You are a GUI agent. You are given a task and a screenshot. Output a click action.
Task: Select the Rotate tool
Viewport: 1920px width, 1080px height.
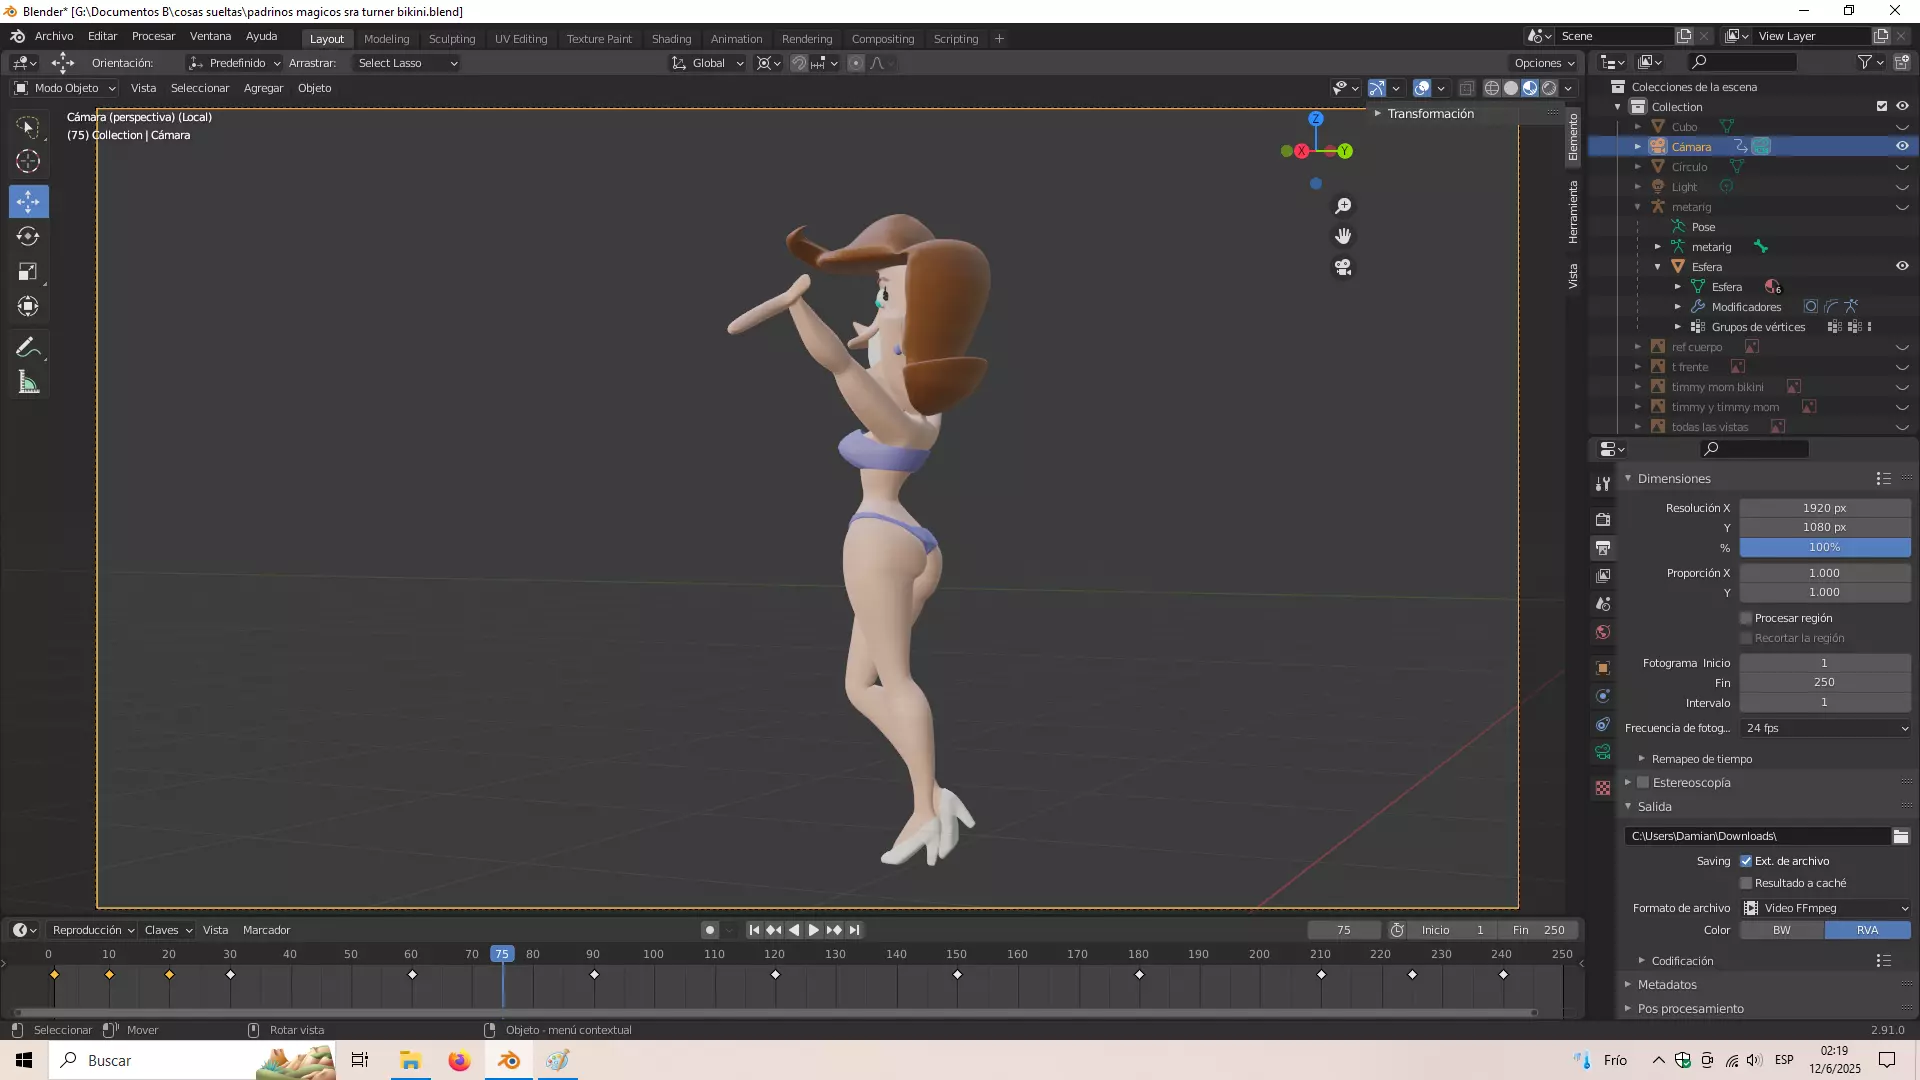28,237
